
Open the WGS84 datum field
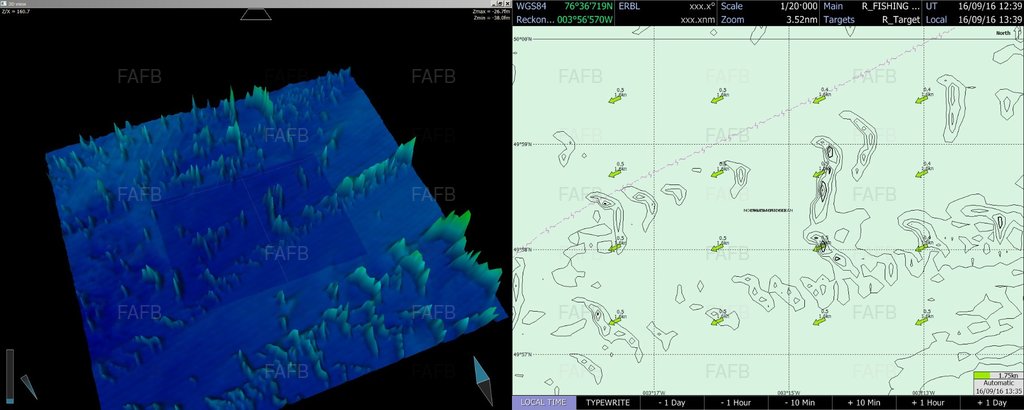(x=531, y=6)
